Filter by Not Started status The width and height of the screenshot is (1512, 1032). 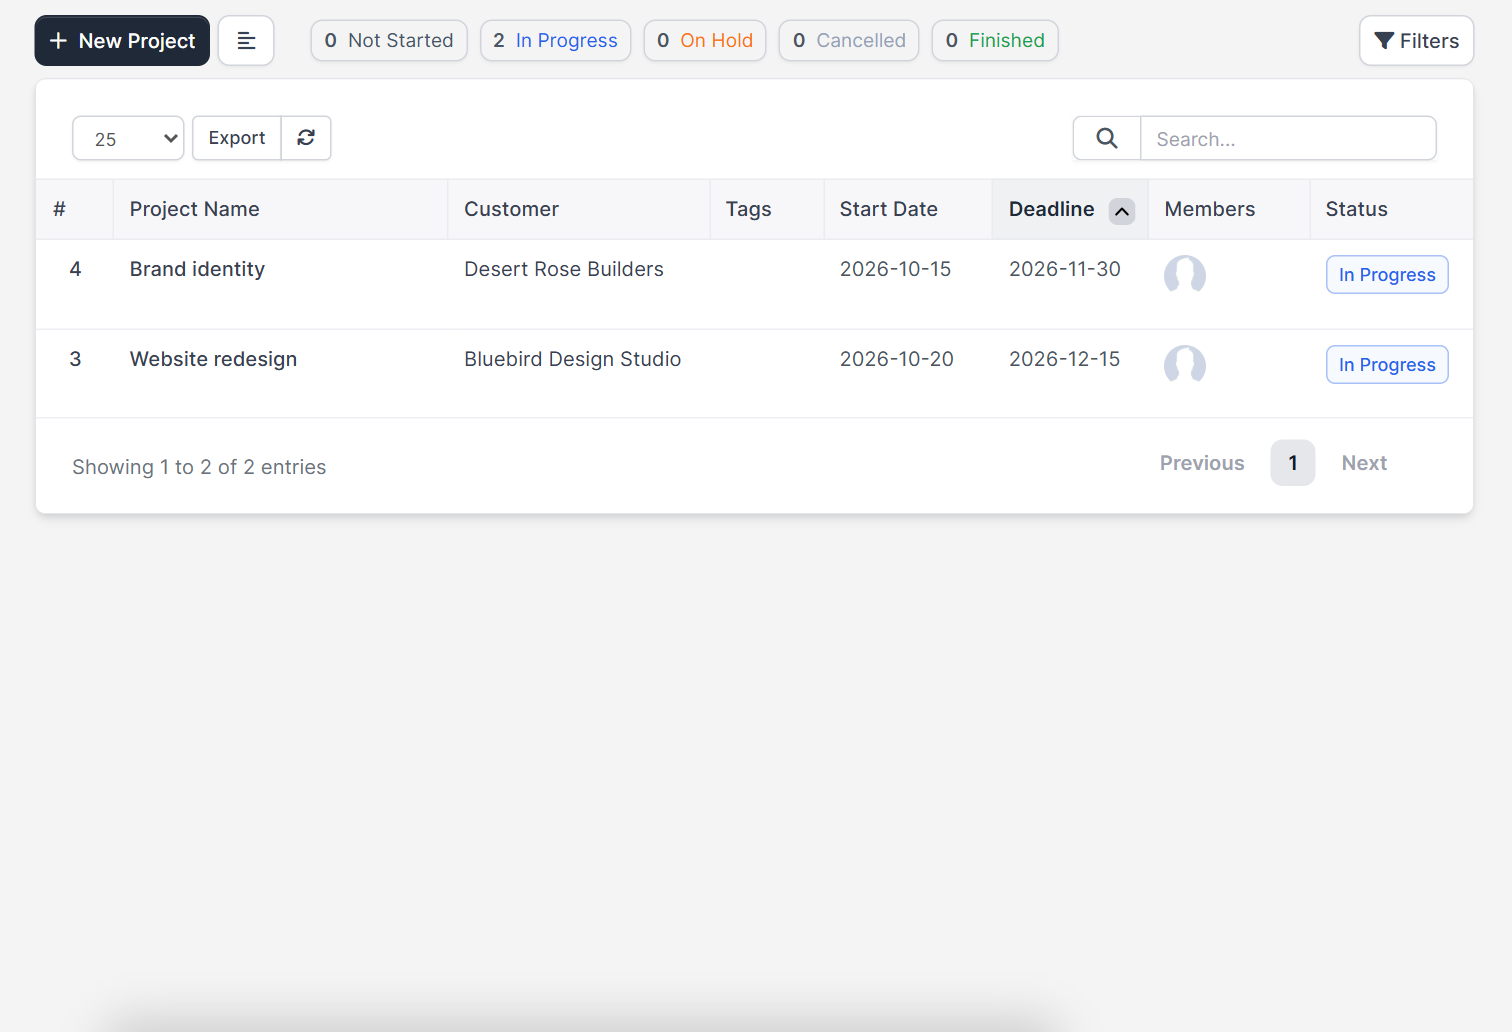(389, 41)
